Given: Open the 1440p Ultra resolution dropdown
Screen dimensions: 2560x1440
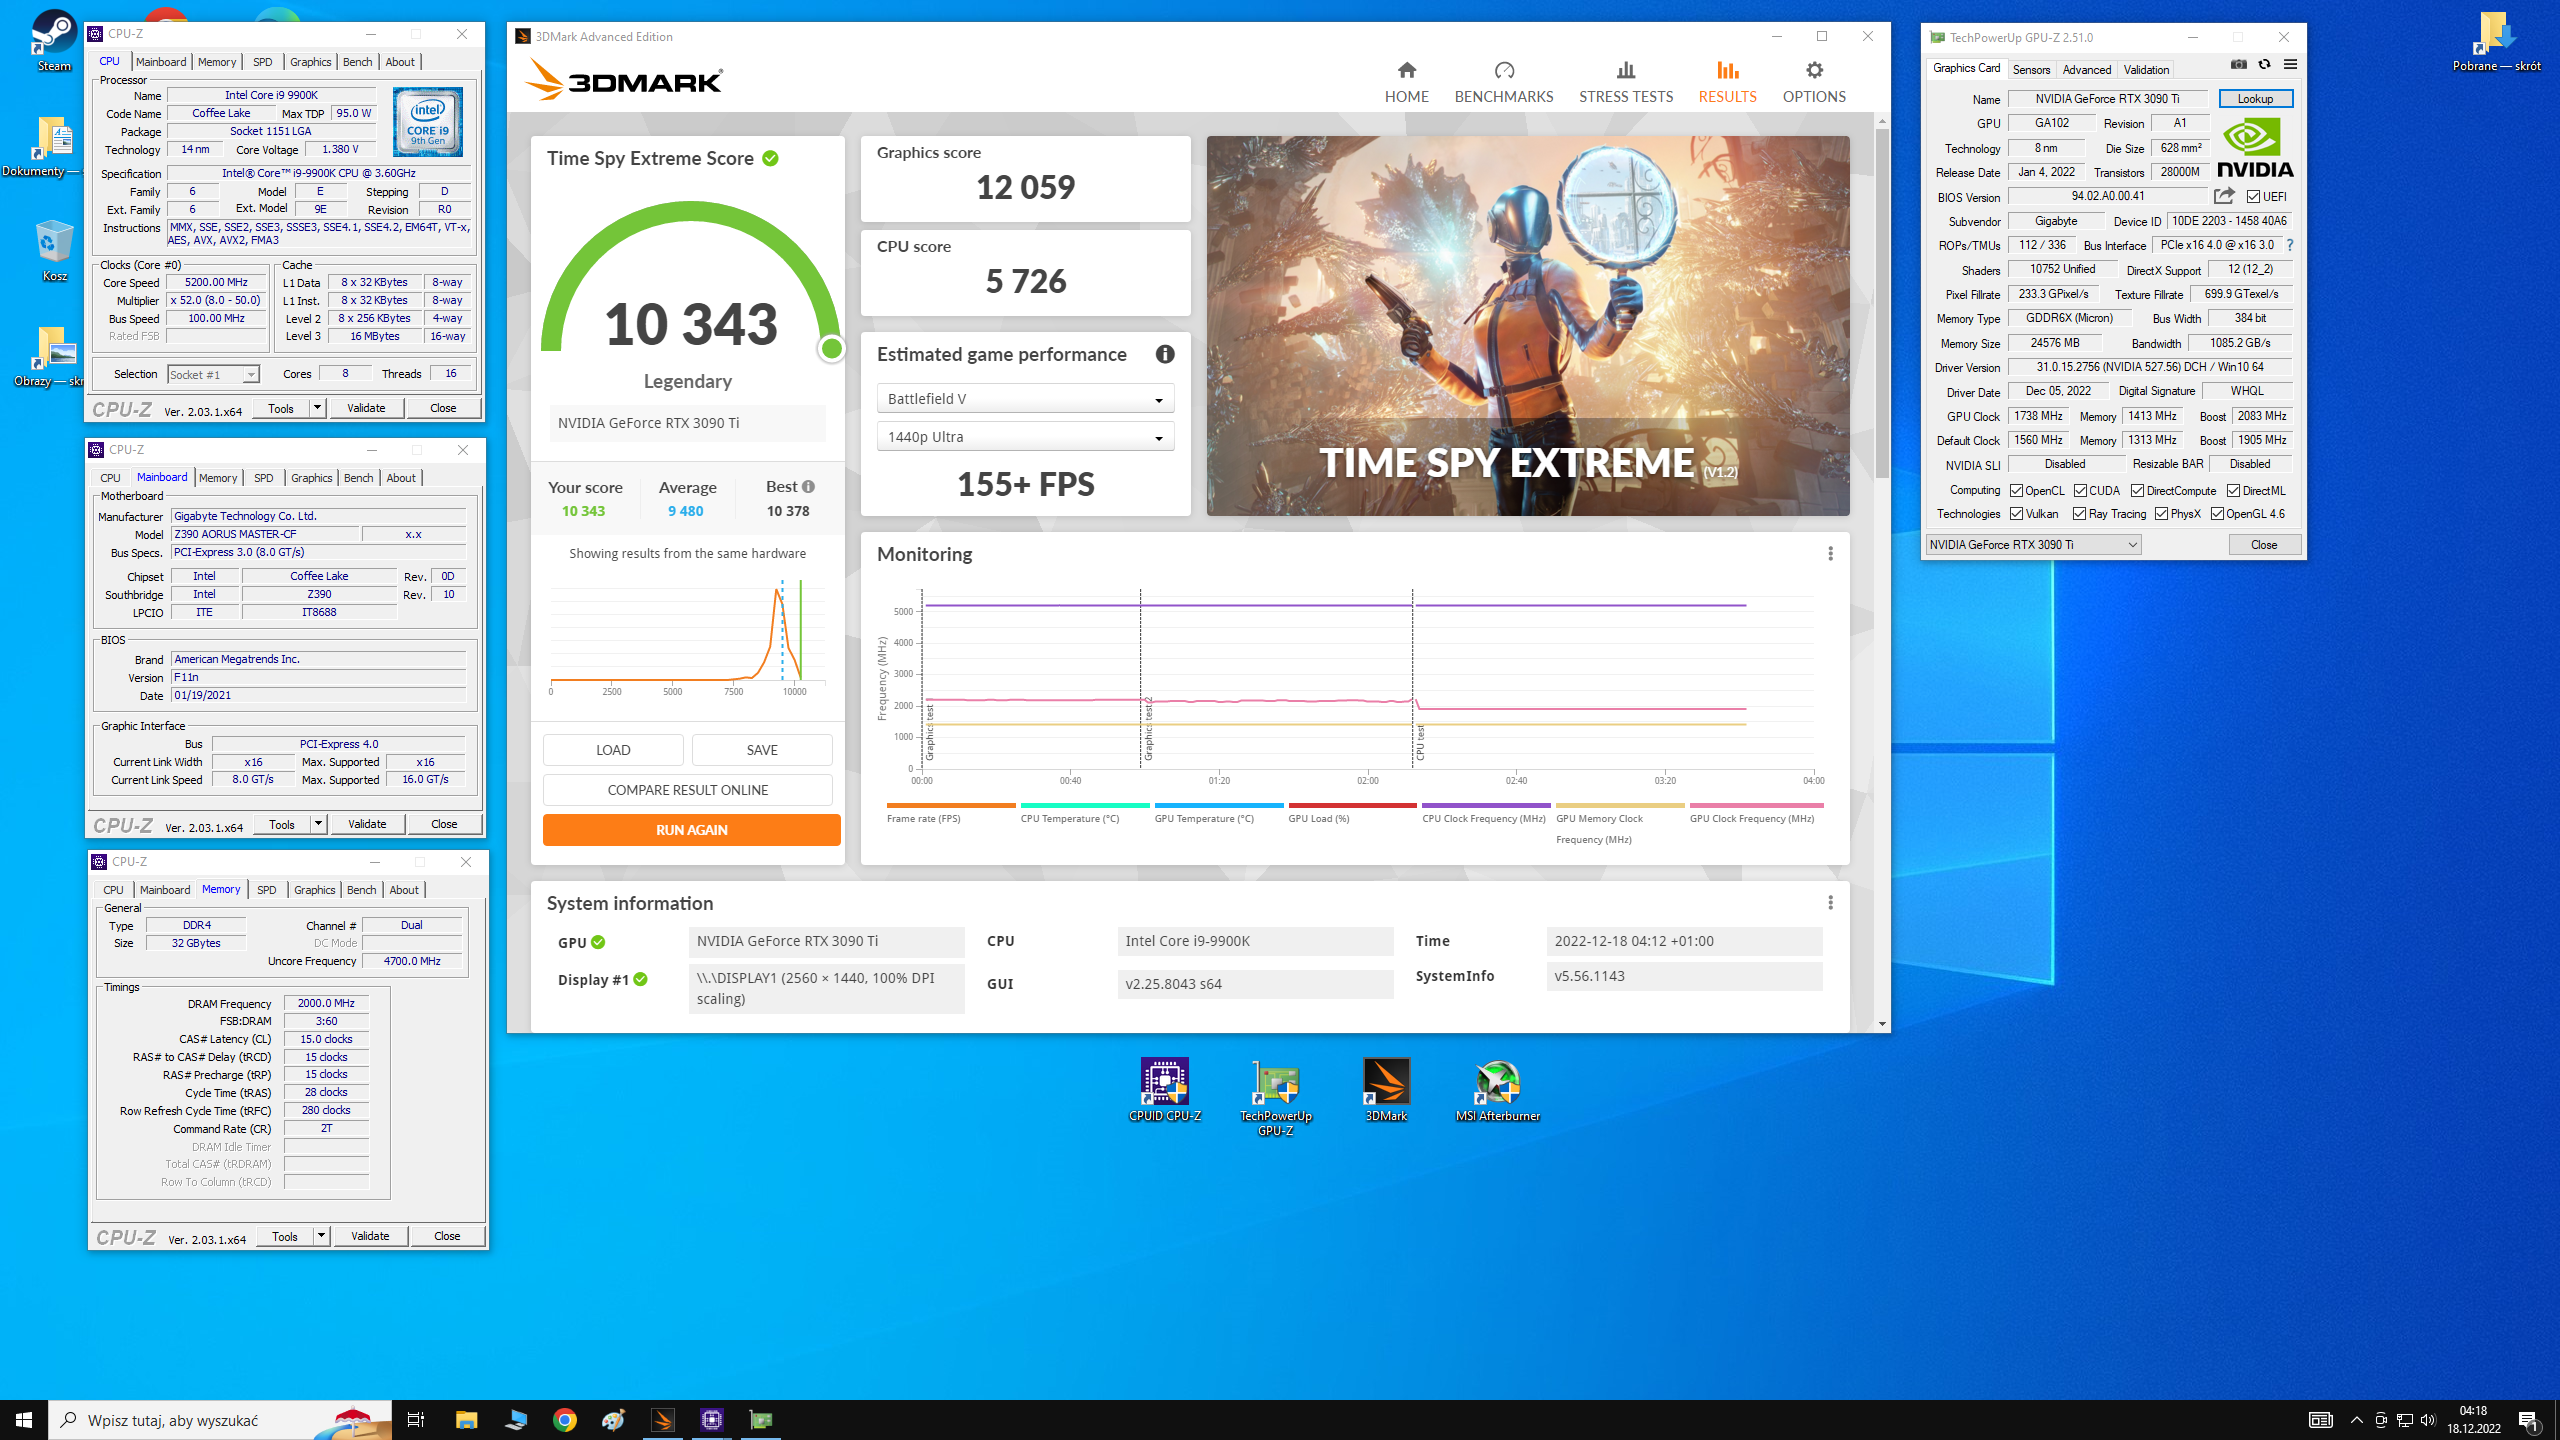Looking at the screenshot, I should point(1025,437).
